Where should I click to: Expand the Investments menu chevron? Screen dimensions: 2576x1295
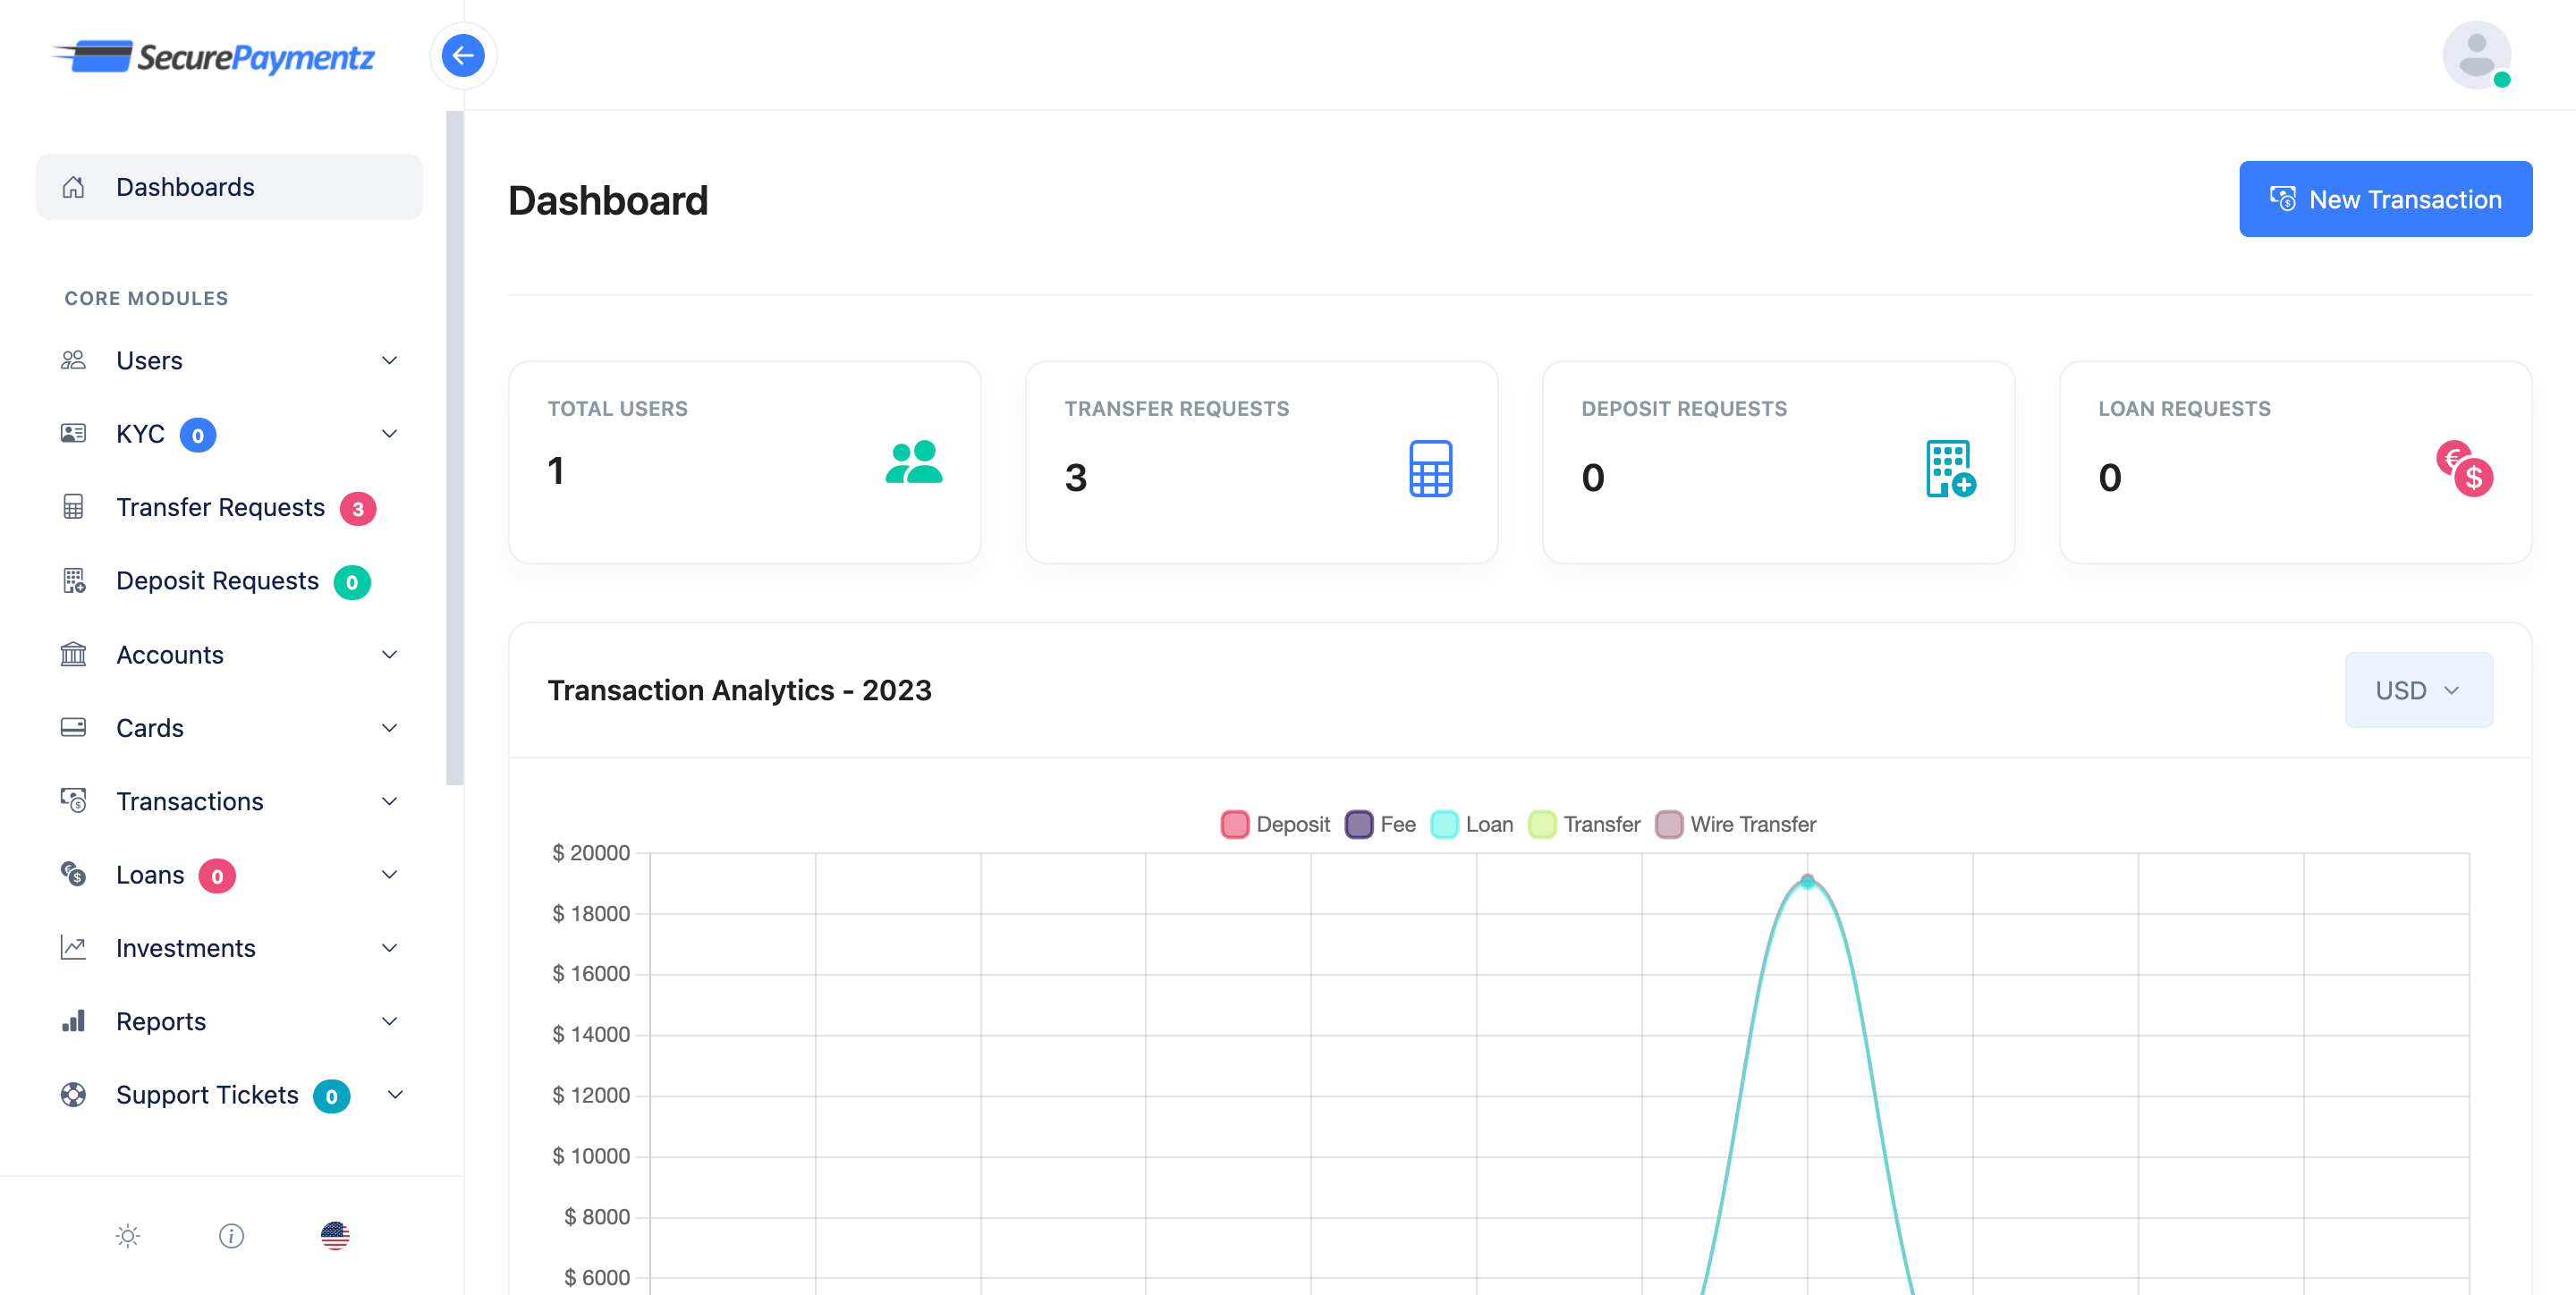click(390, 947)
